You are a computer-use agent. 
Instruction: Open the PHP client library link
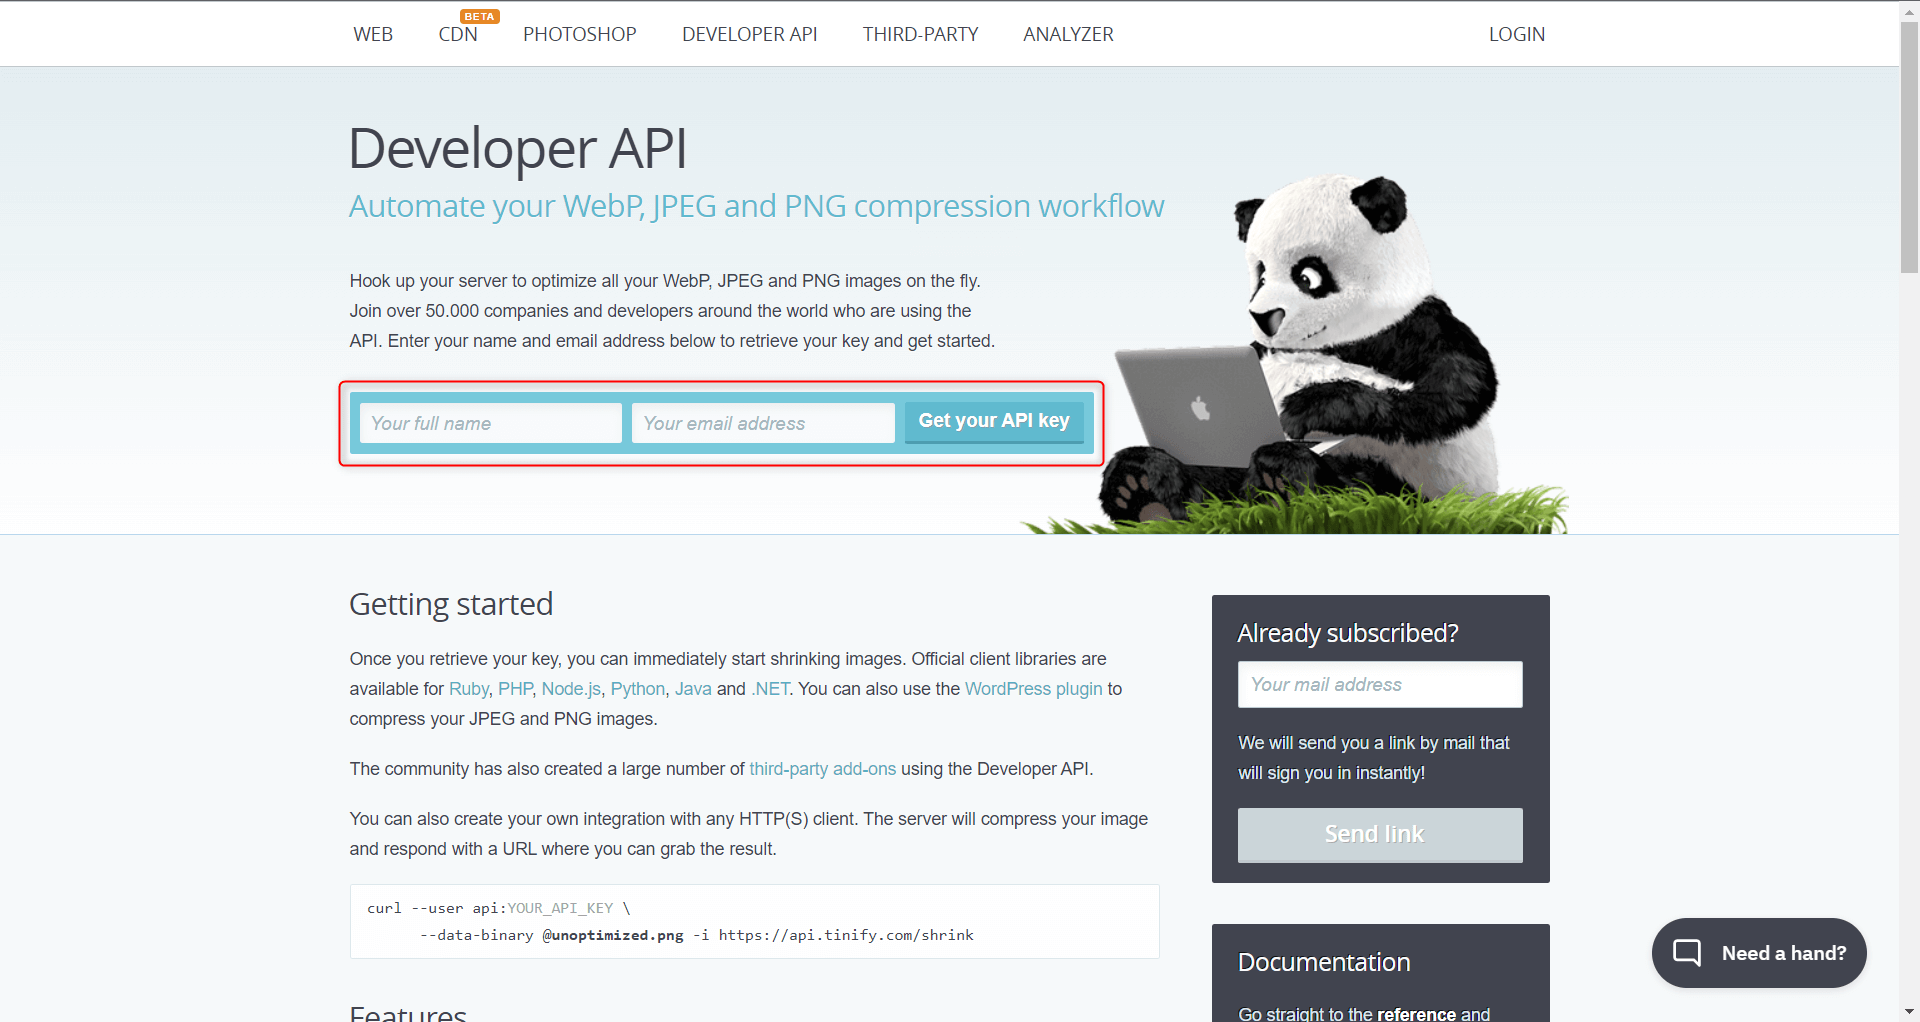point(515,689)
